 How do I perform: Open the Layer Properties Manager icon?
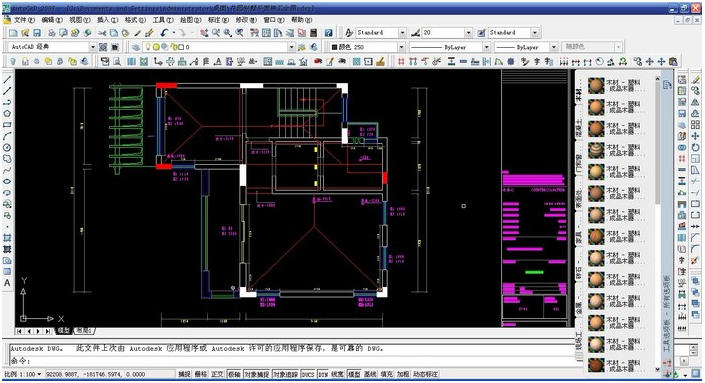(x=135, y=47)
